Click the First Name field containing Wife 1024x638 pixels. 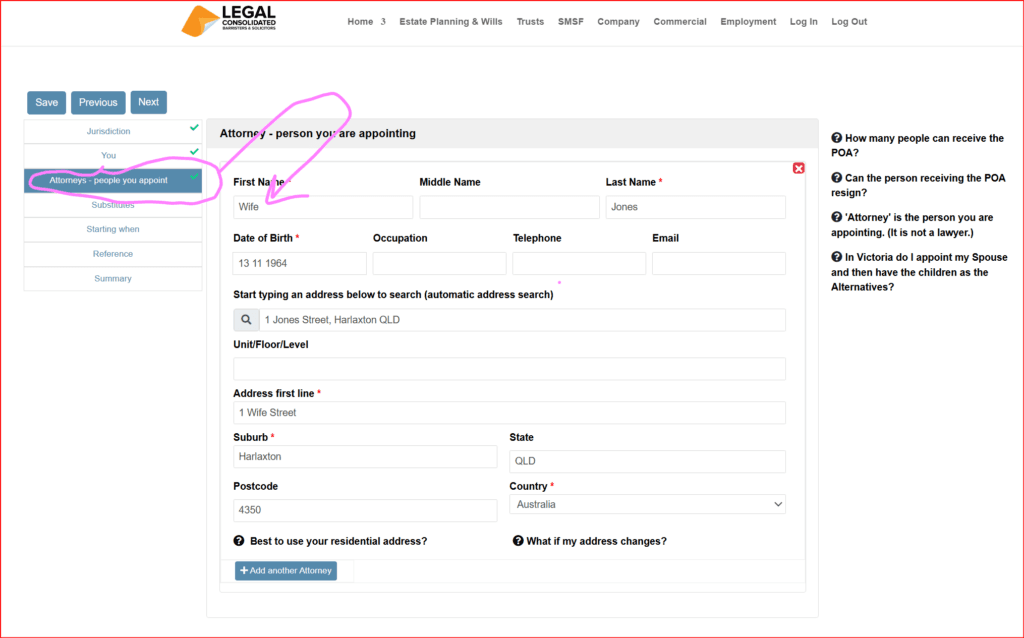(x=323, y=207)
